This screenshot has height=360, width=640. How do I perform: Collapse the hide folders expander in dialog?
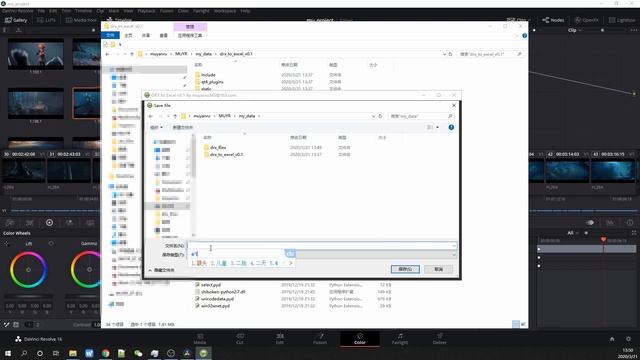[161, 270]
